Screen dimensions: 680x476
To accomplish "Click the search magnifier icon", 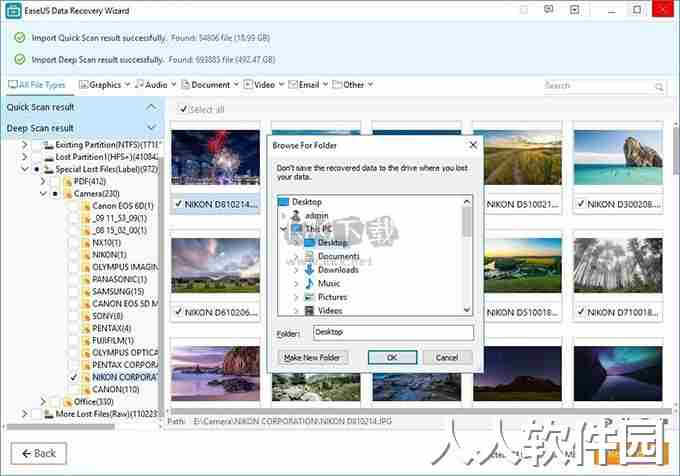I will tap(659, 87).
